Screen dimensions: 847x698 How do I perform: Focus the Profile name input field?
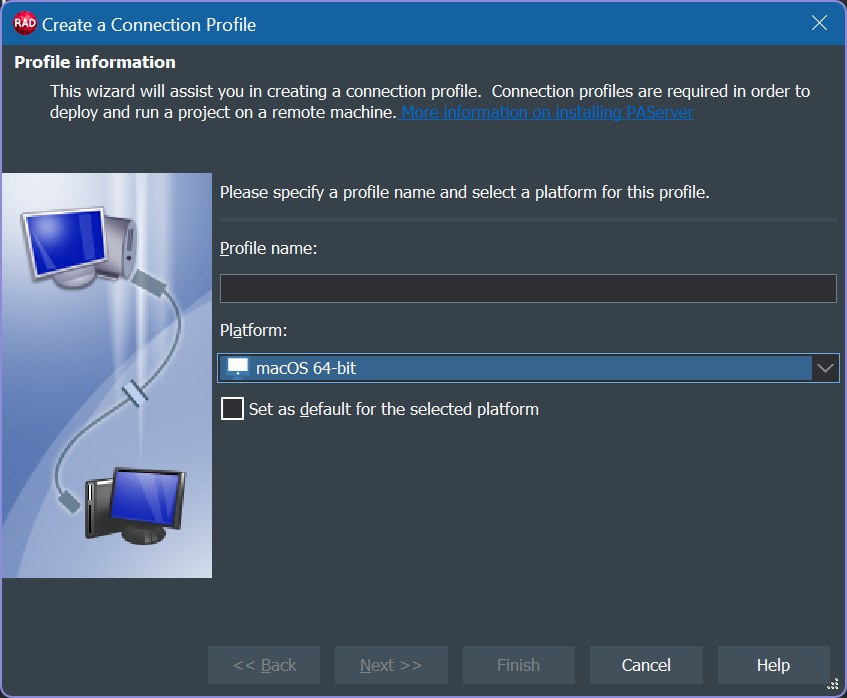point(528,288)
